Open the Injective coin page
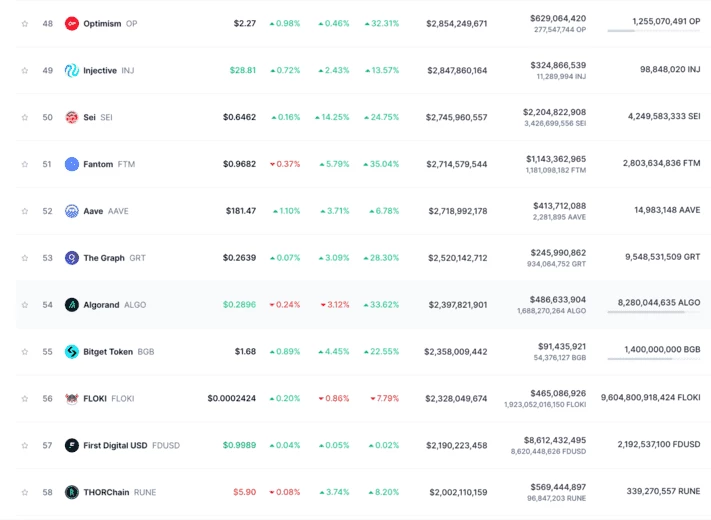 coord(100,70)
